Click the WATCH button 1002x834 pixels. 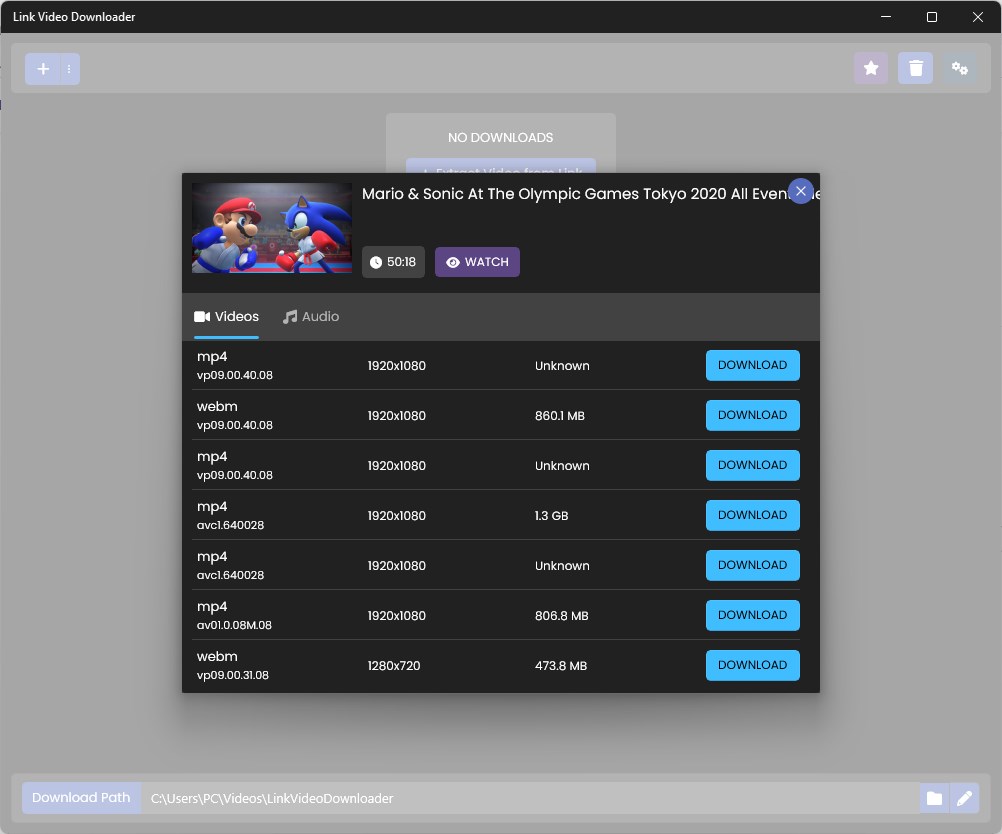[477, 262]
